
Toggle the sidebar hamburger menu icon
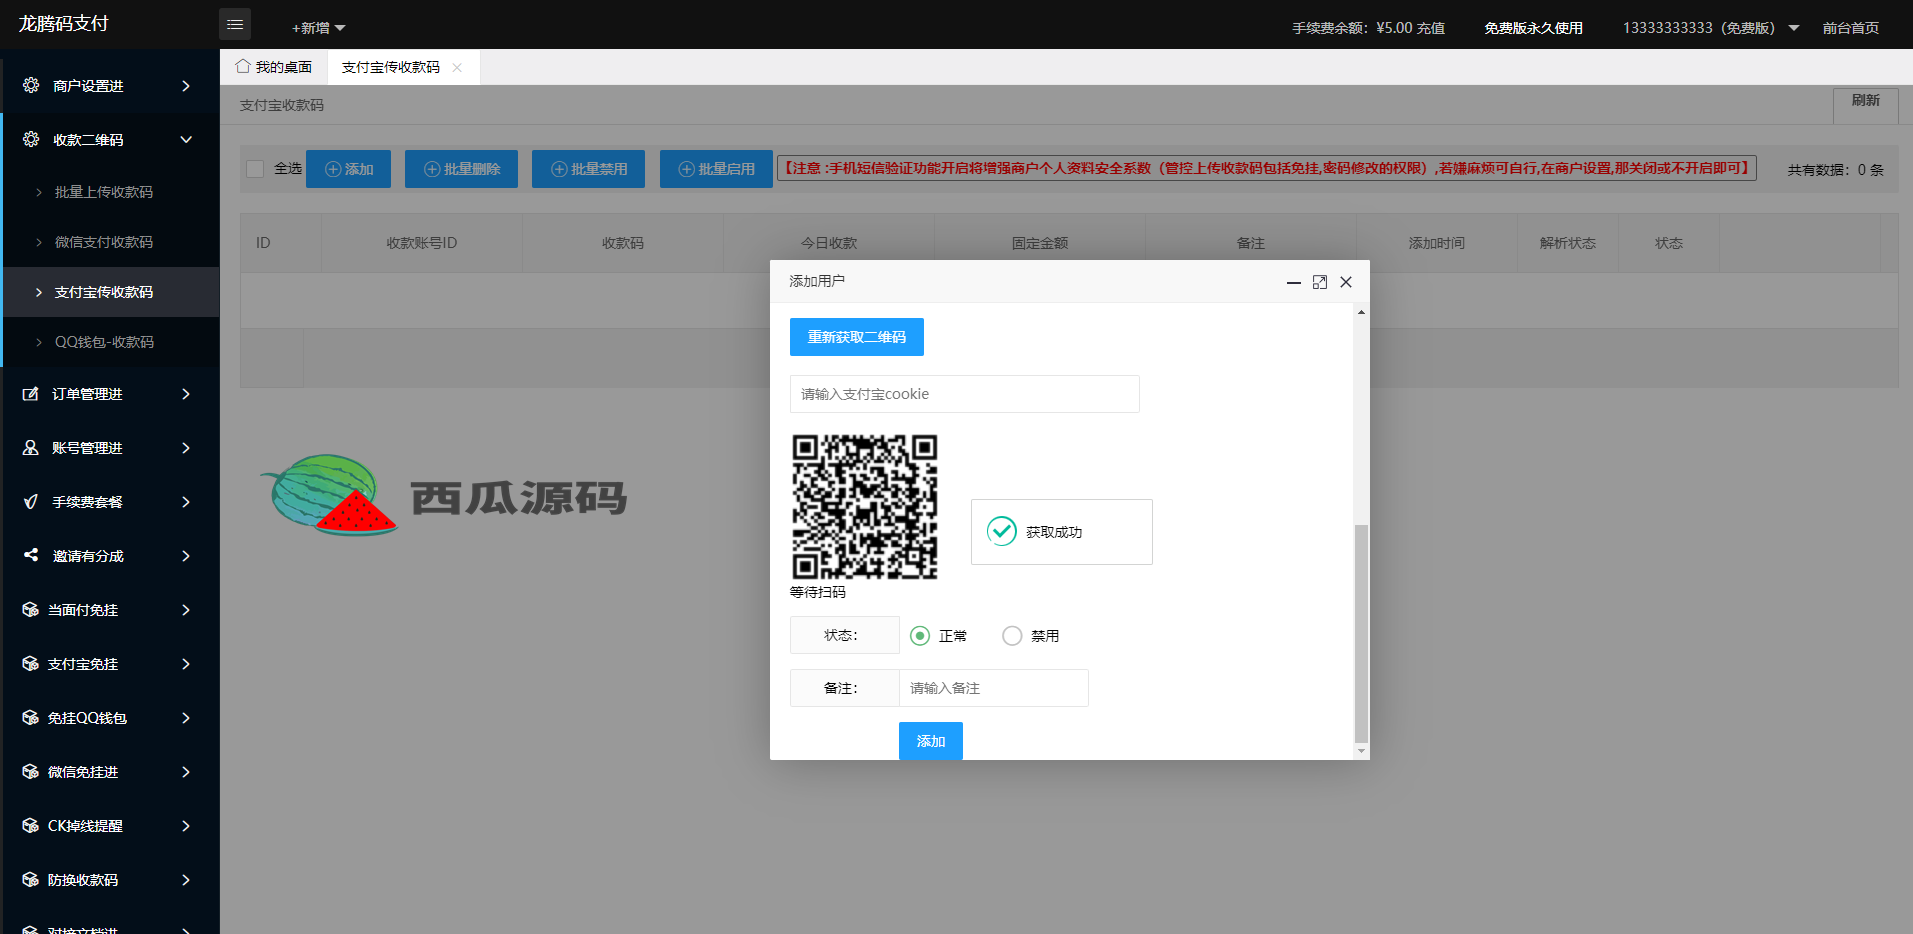pyautogui.click(x=235, y=24)
